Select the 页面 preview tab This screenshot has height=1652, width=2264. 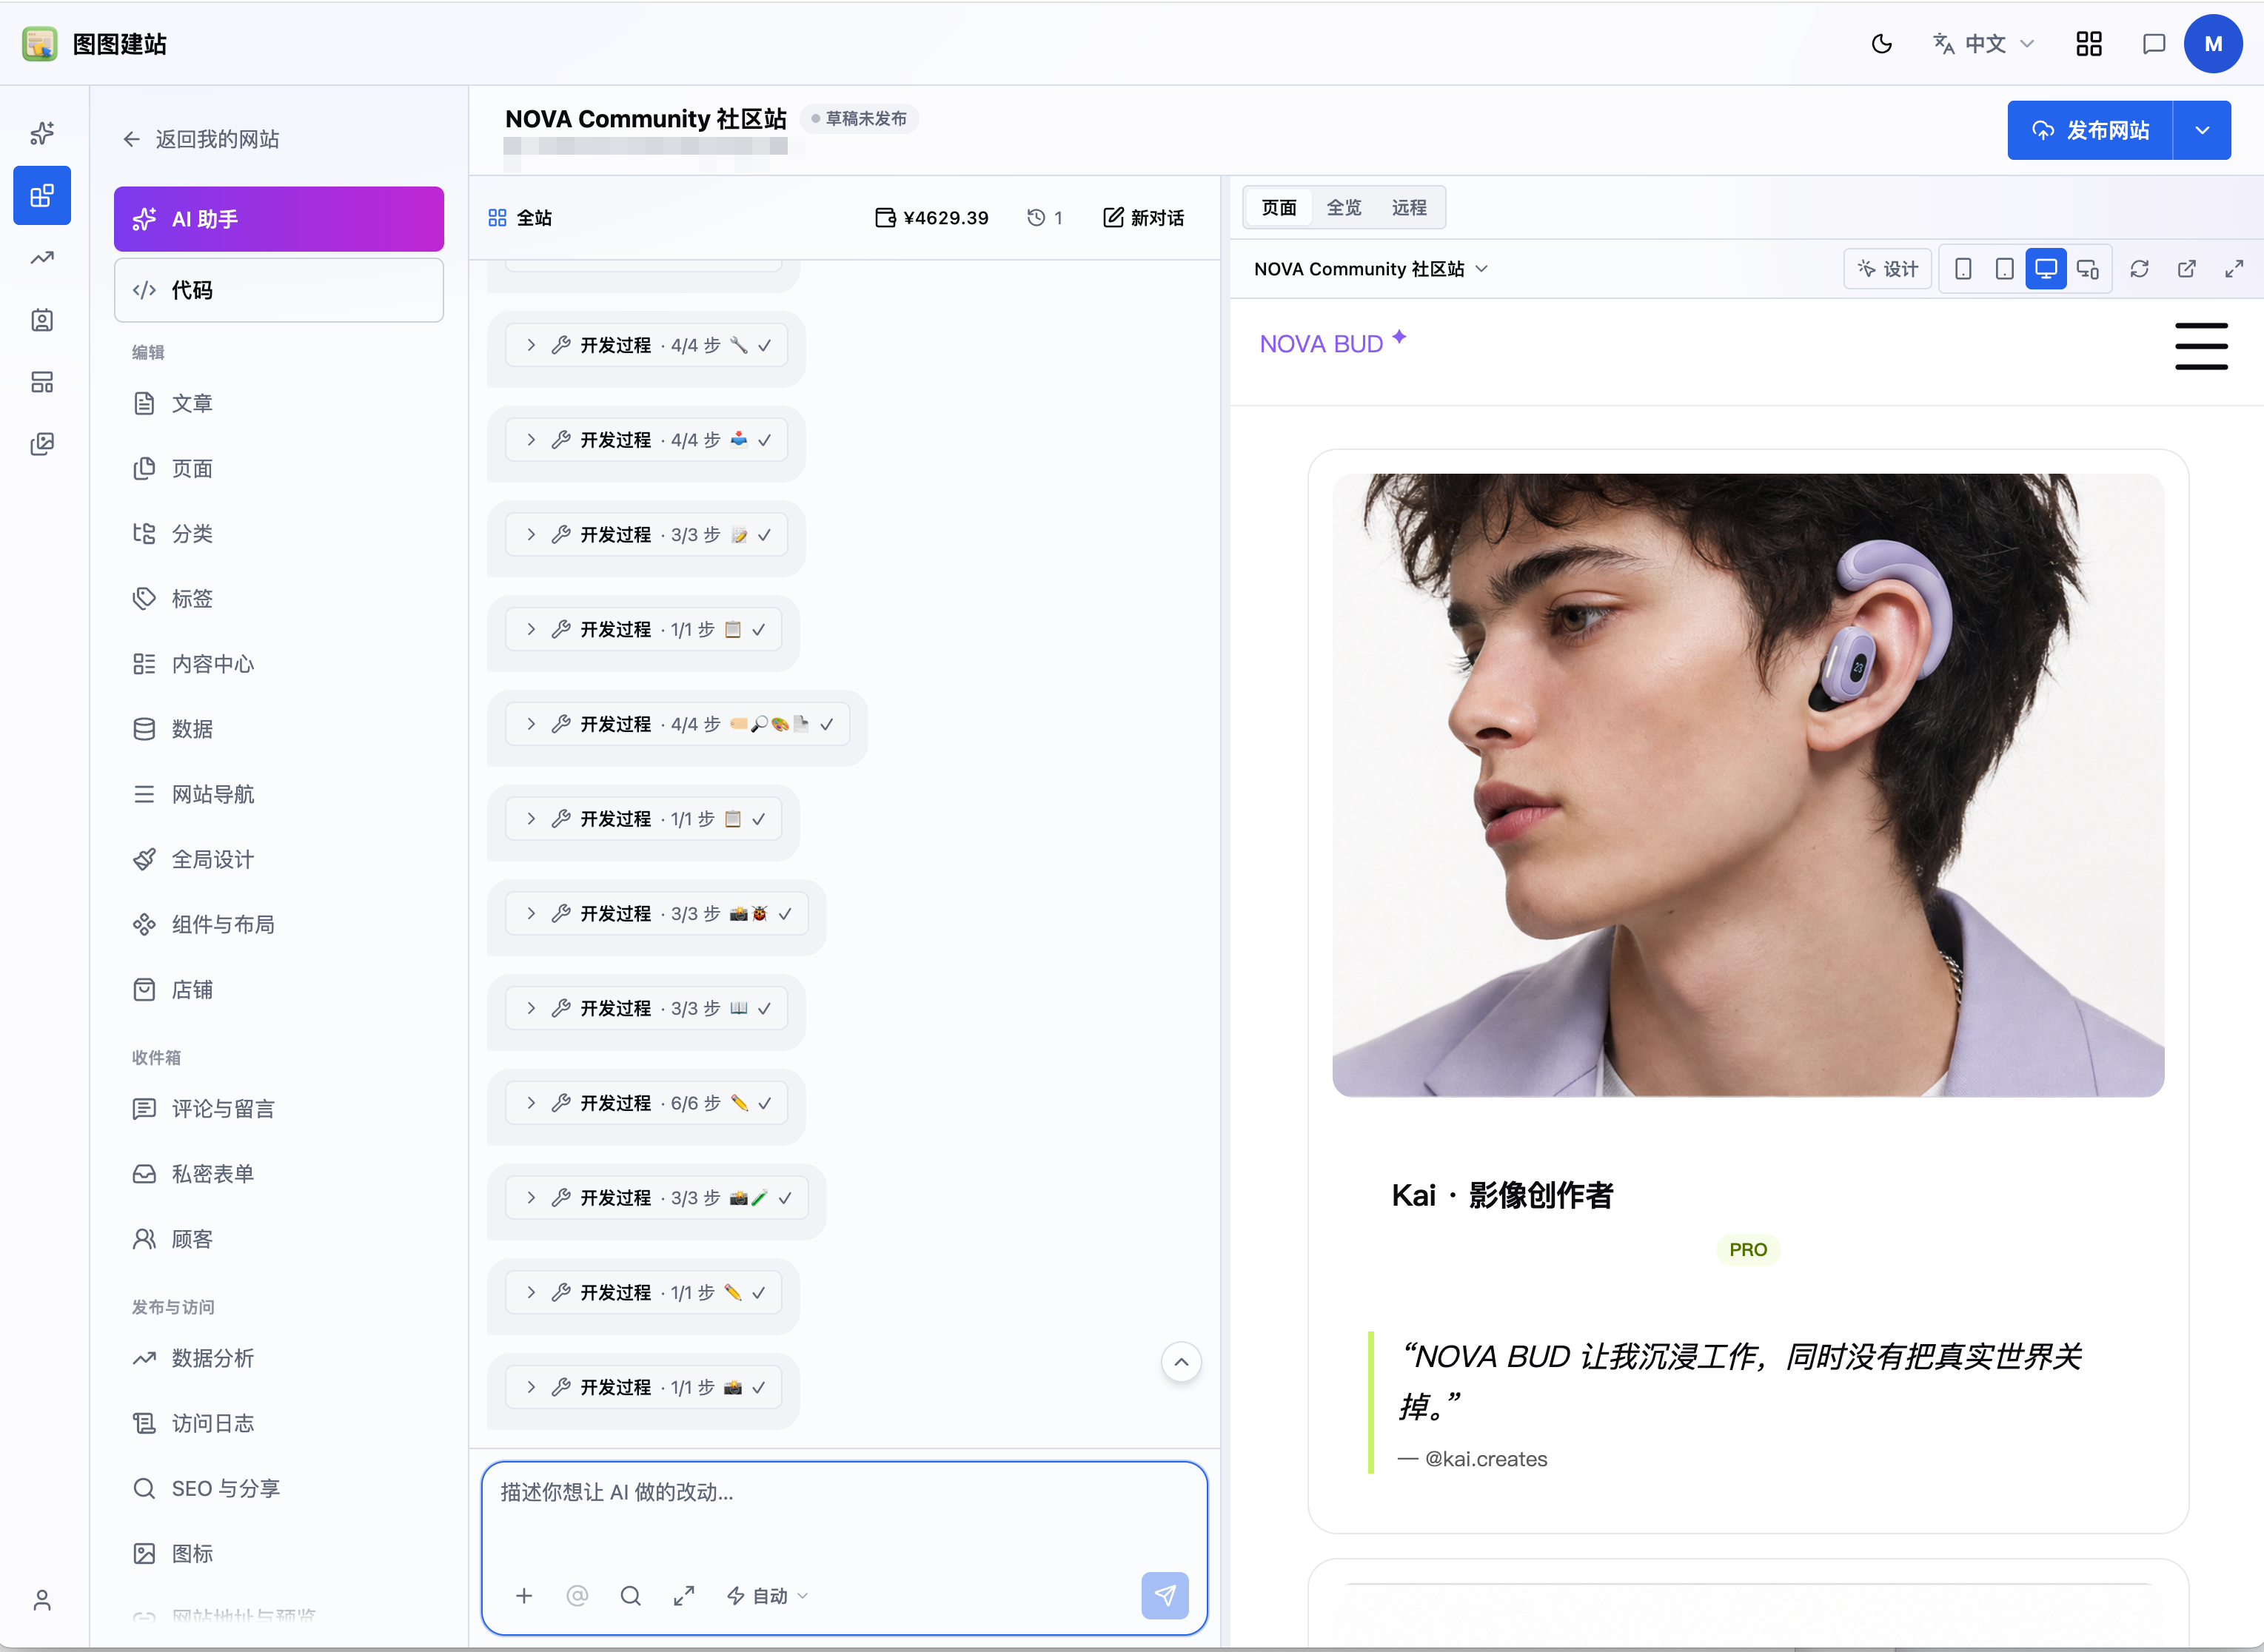coord(1279,207)
